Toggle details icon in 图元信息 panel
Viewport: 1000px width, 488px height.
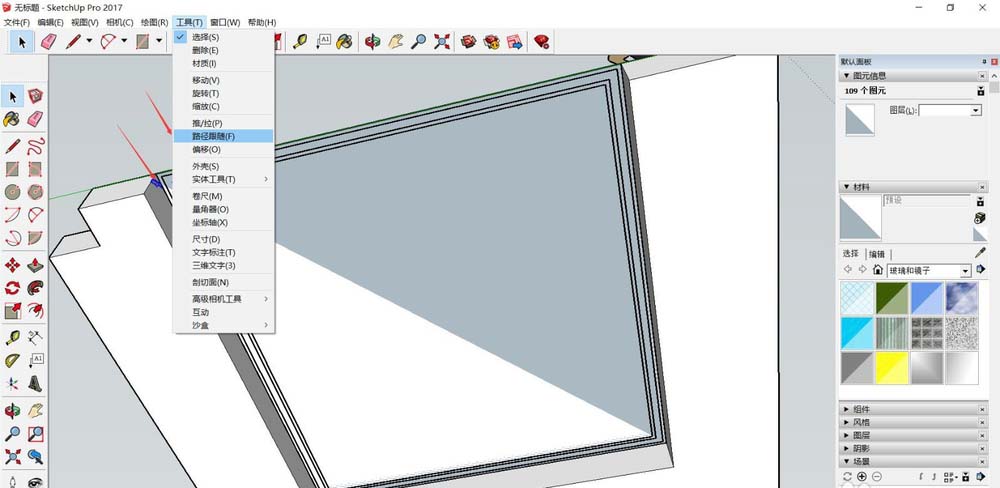tap(980, 91)
